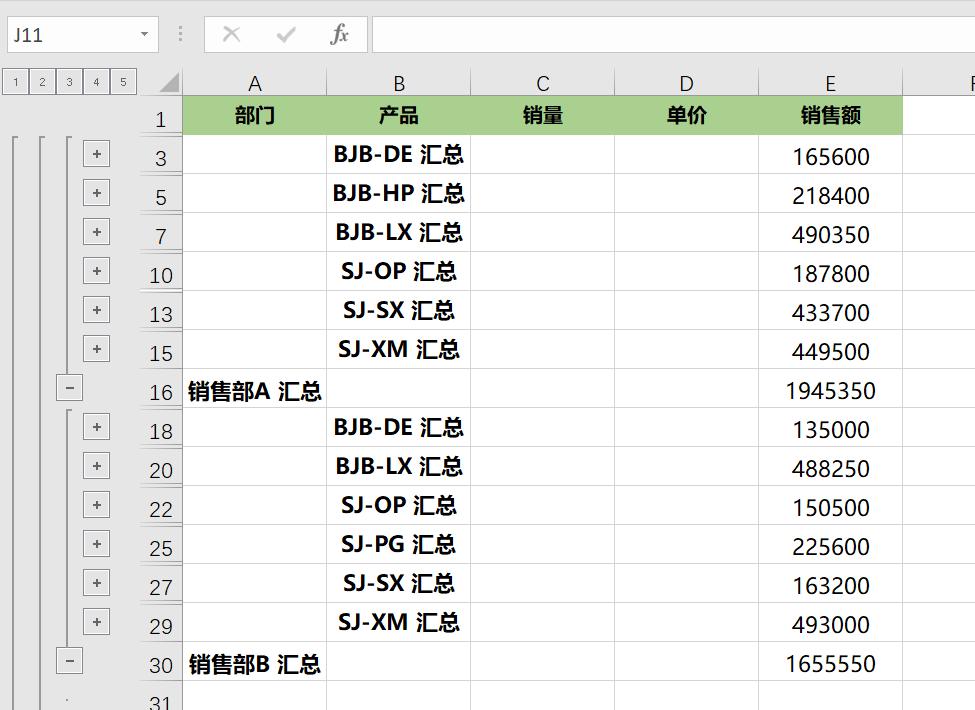Click the Name Box showing J11
975x710 pixels.
[83, 34]
